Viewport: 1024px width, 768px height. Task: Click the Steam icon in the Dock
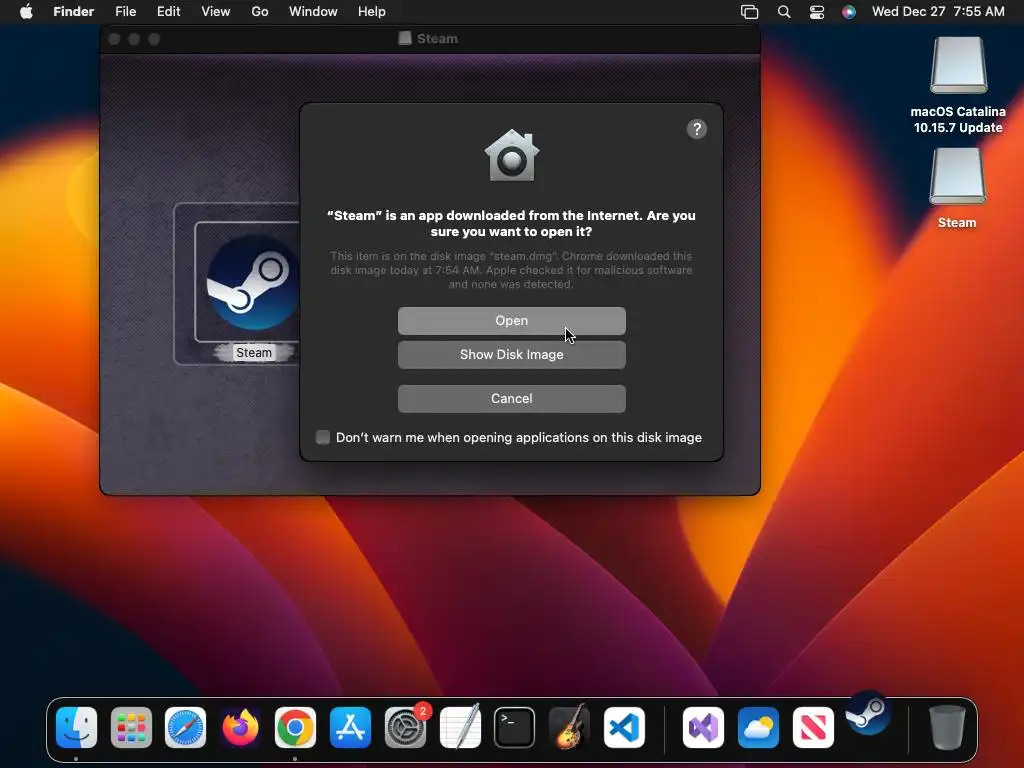[868, 713]
